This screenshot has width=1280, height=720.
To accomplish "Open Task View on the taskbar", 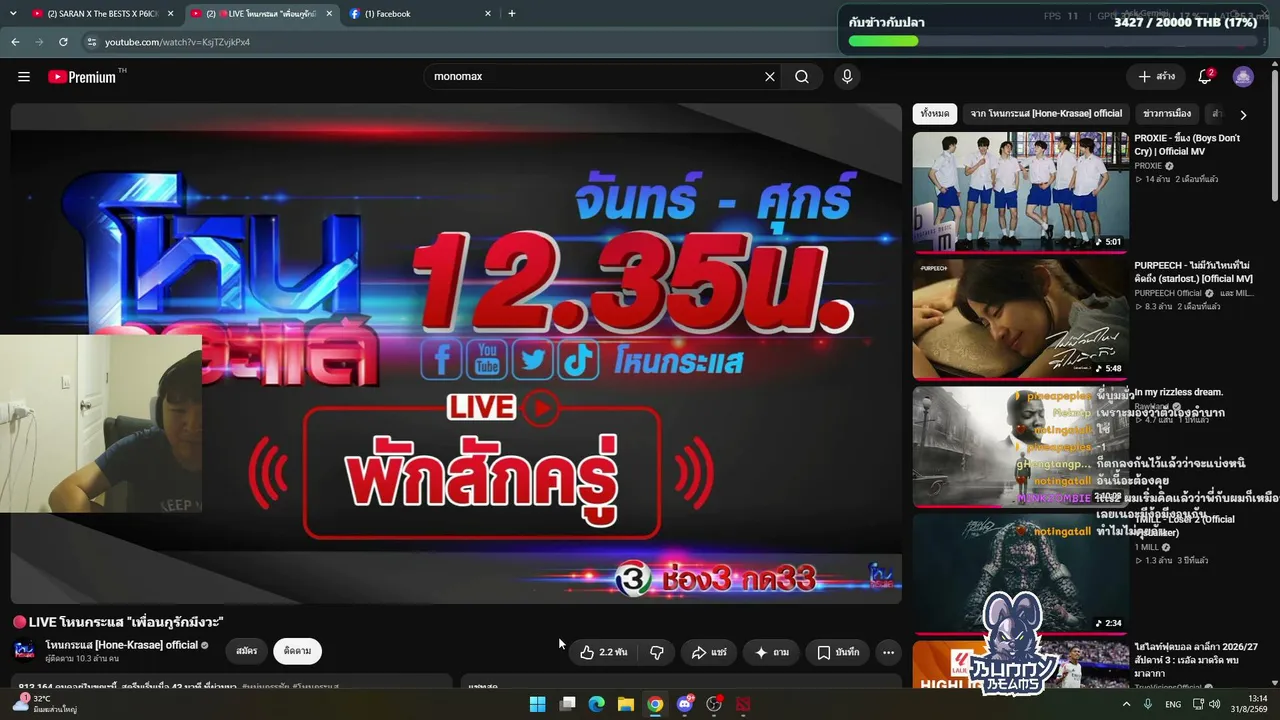I will [567, 704].
